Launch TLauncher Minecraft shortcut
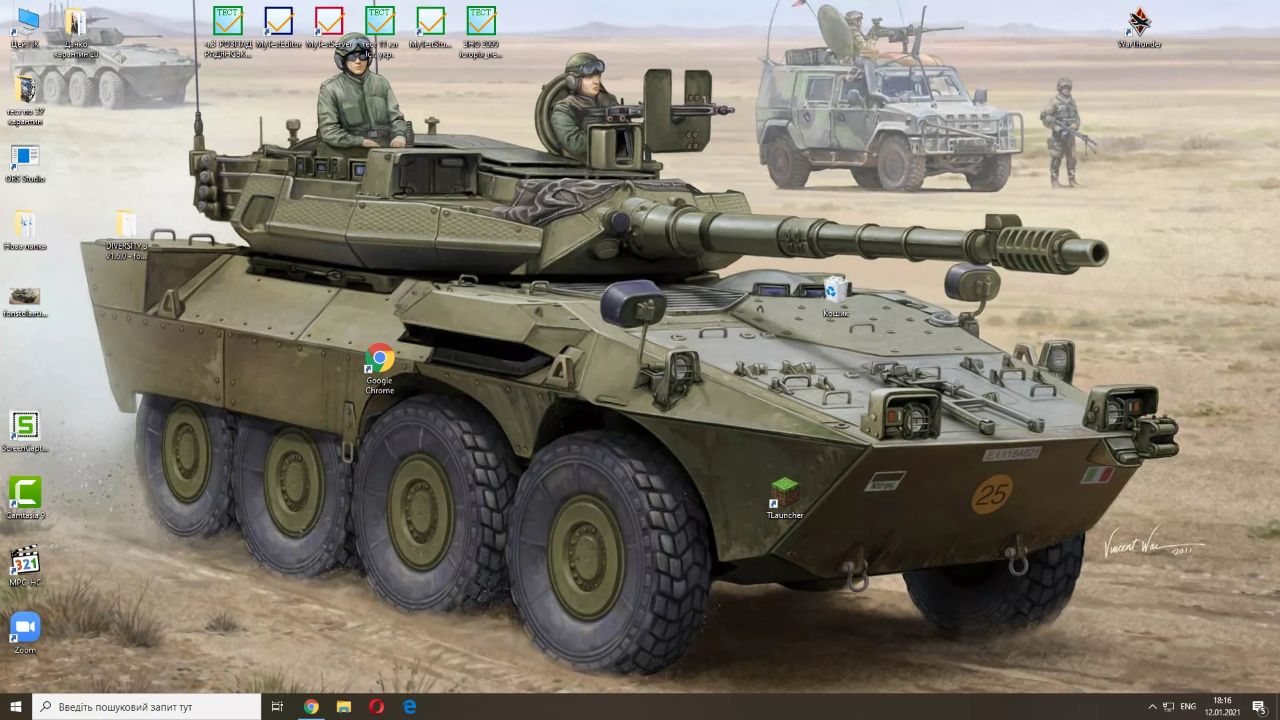The image size is (1280, 720). pos(785,498)
